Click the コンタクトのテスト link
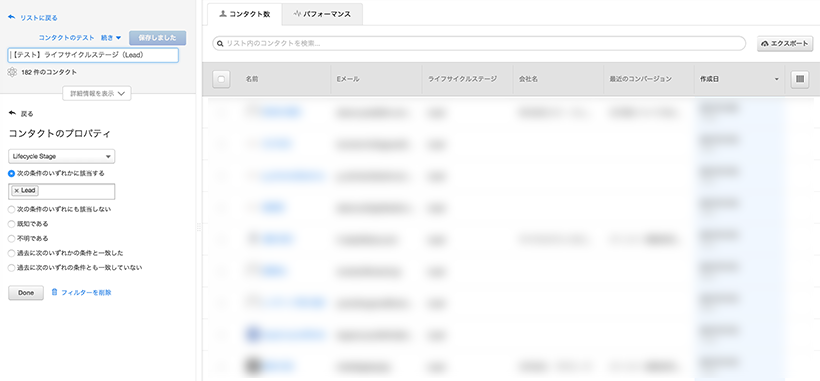Screen dimensions: 820x381 coord(66,38)
